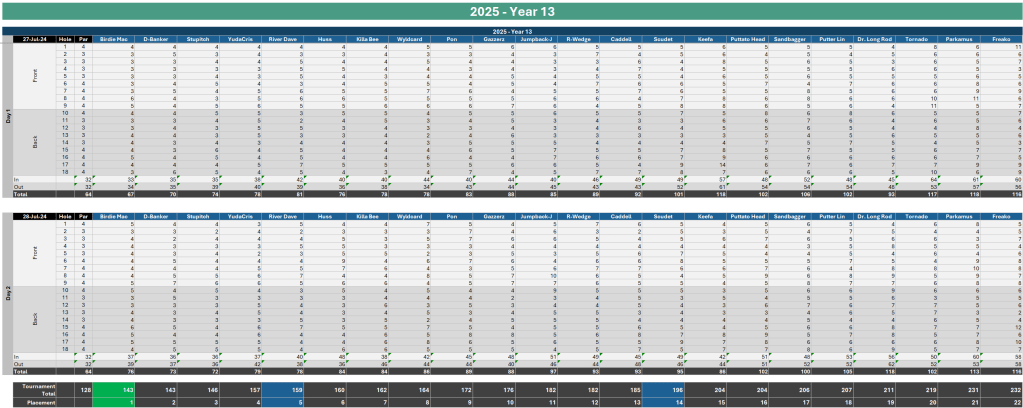Click the vertical Day 2 label
Image resolution: width=1023 pixels, height=408 pixels.
point(9,292)
